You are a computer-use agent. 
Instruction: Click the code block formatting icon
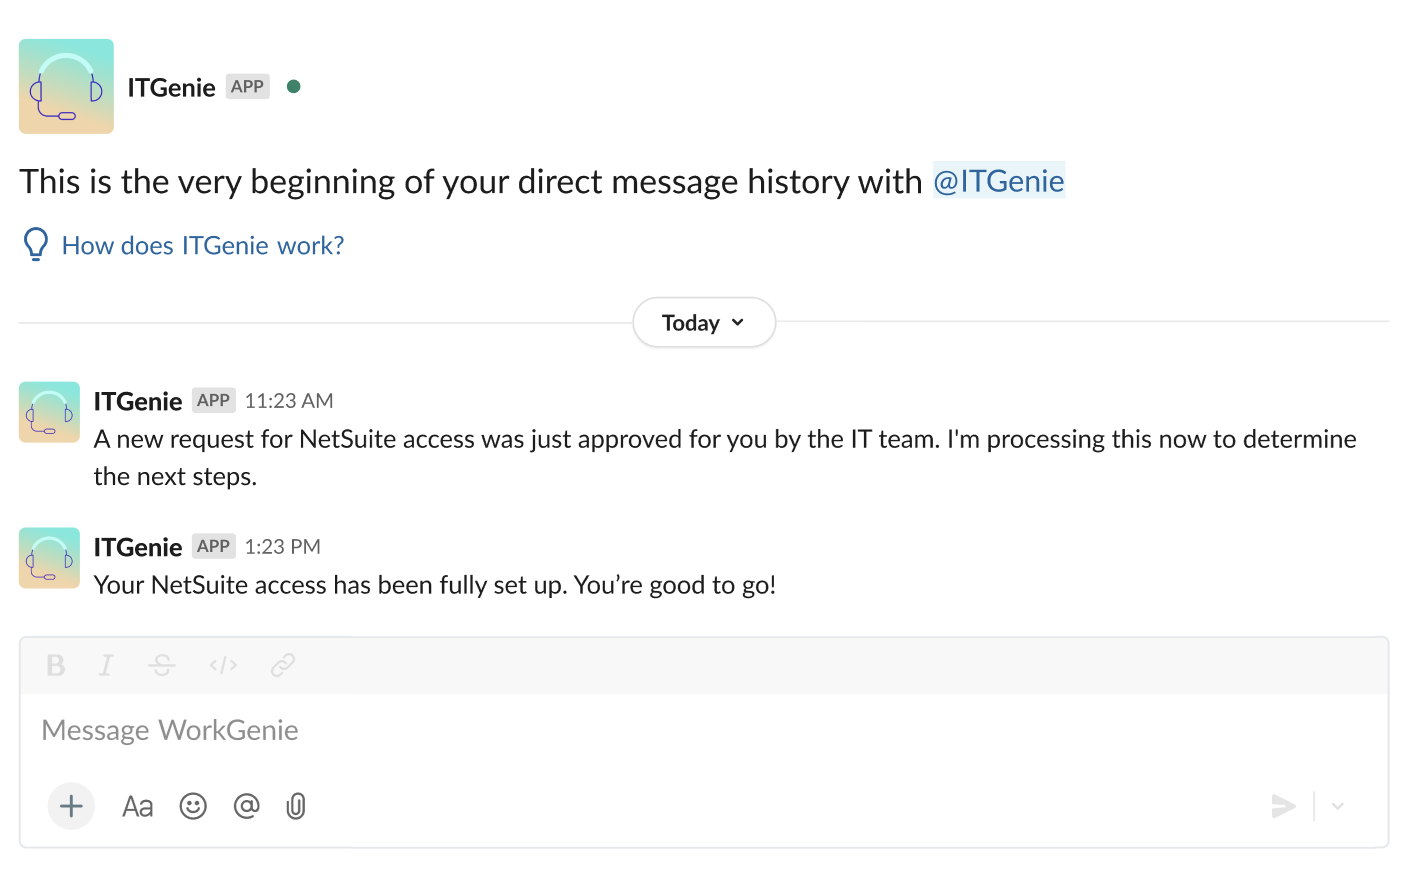(x=222, y=665)
